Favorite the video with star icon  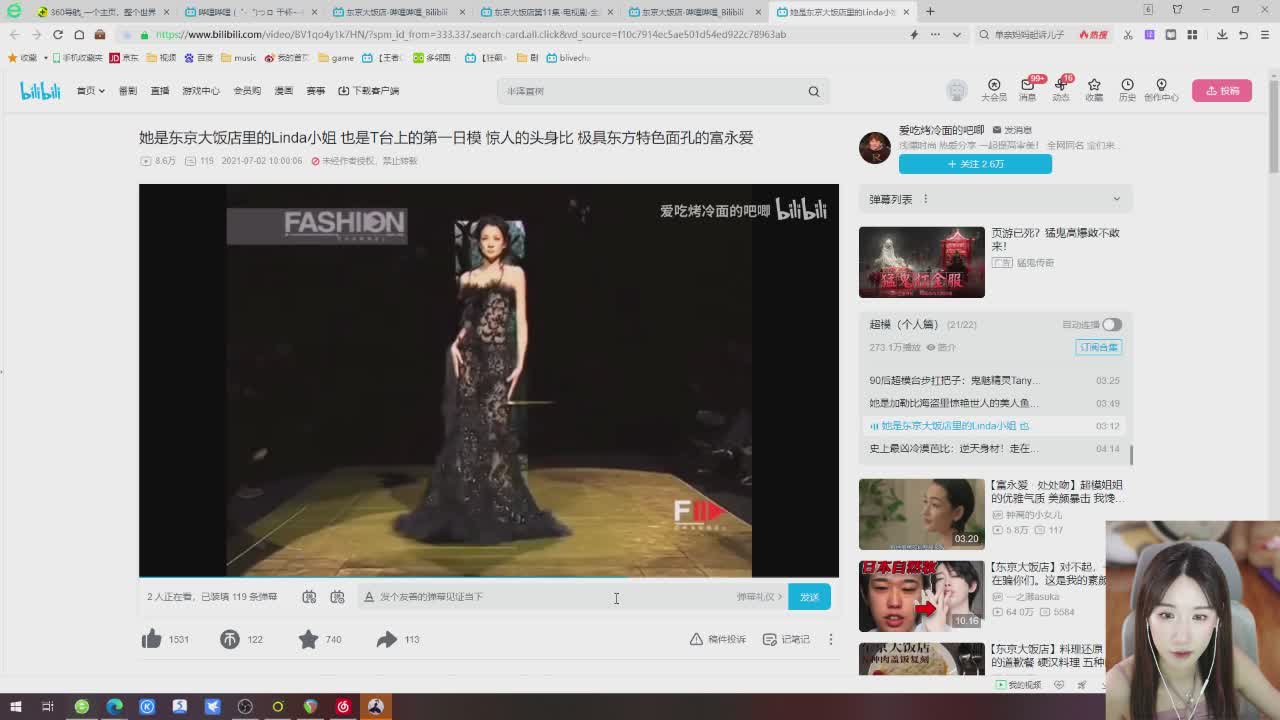[308, 639]
